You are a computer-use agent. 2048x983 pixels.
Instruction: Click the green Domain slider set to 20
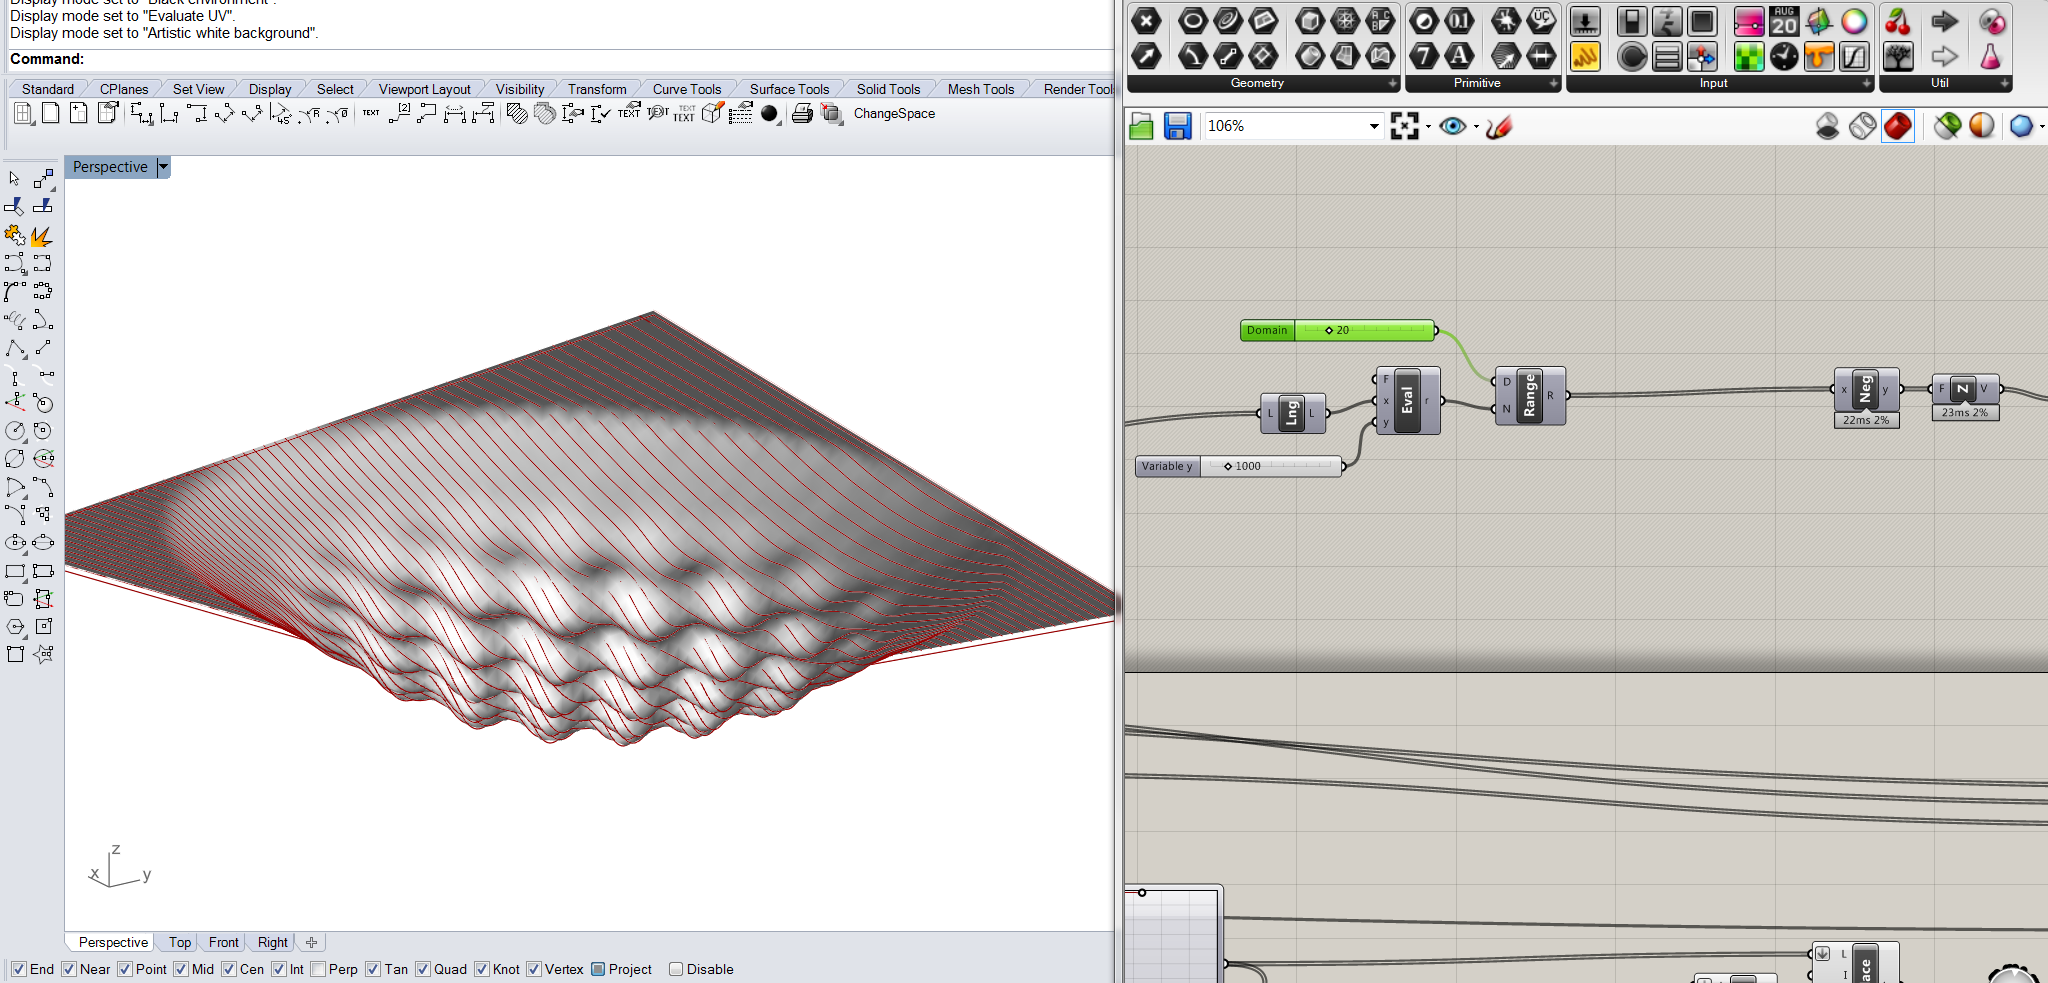1338,330
